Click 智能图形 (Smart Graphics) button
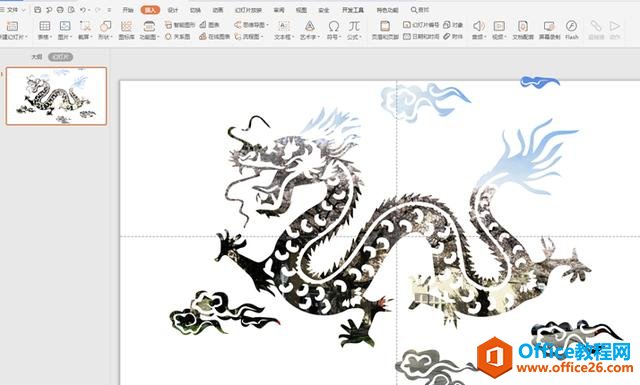Viewport: 640px width, 385px height. coord(180,25)
